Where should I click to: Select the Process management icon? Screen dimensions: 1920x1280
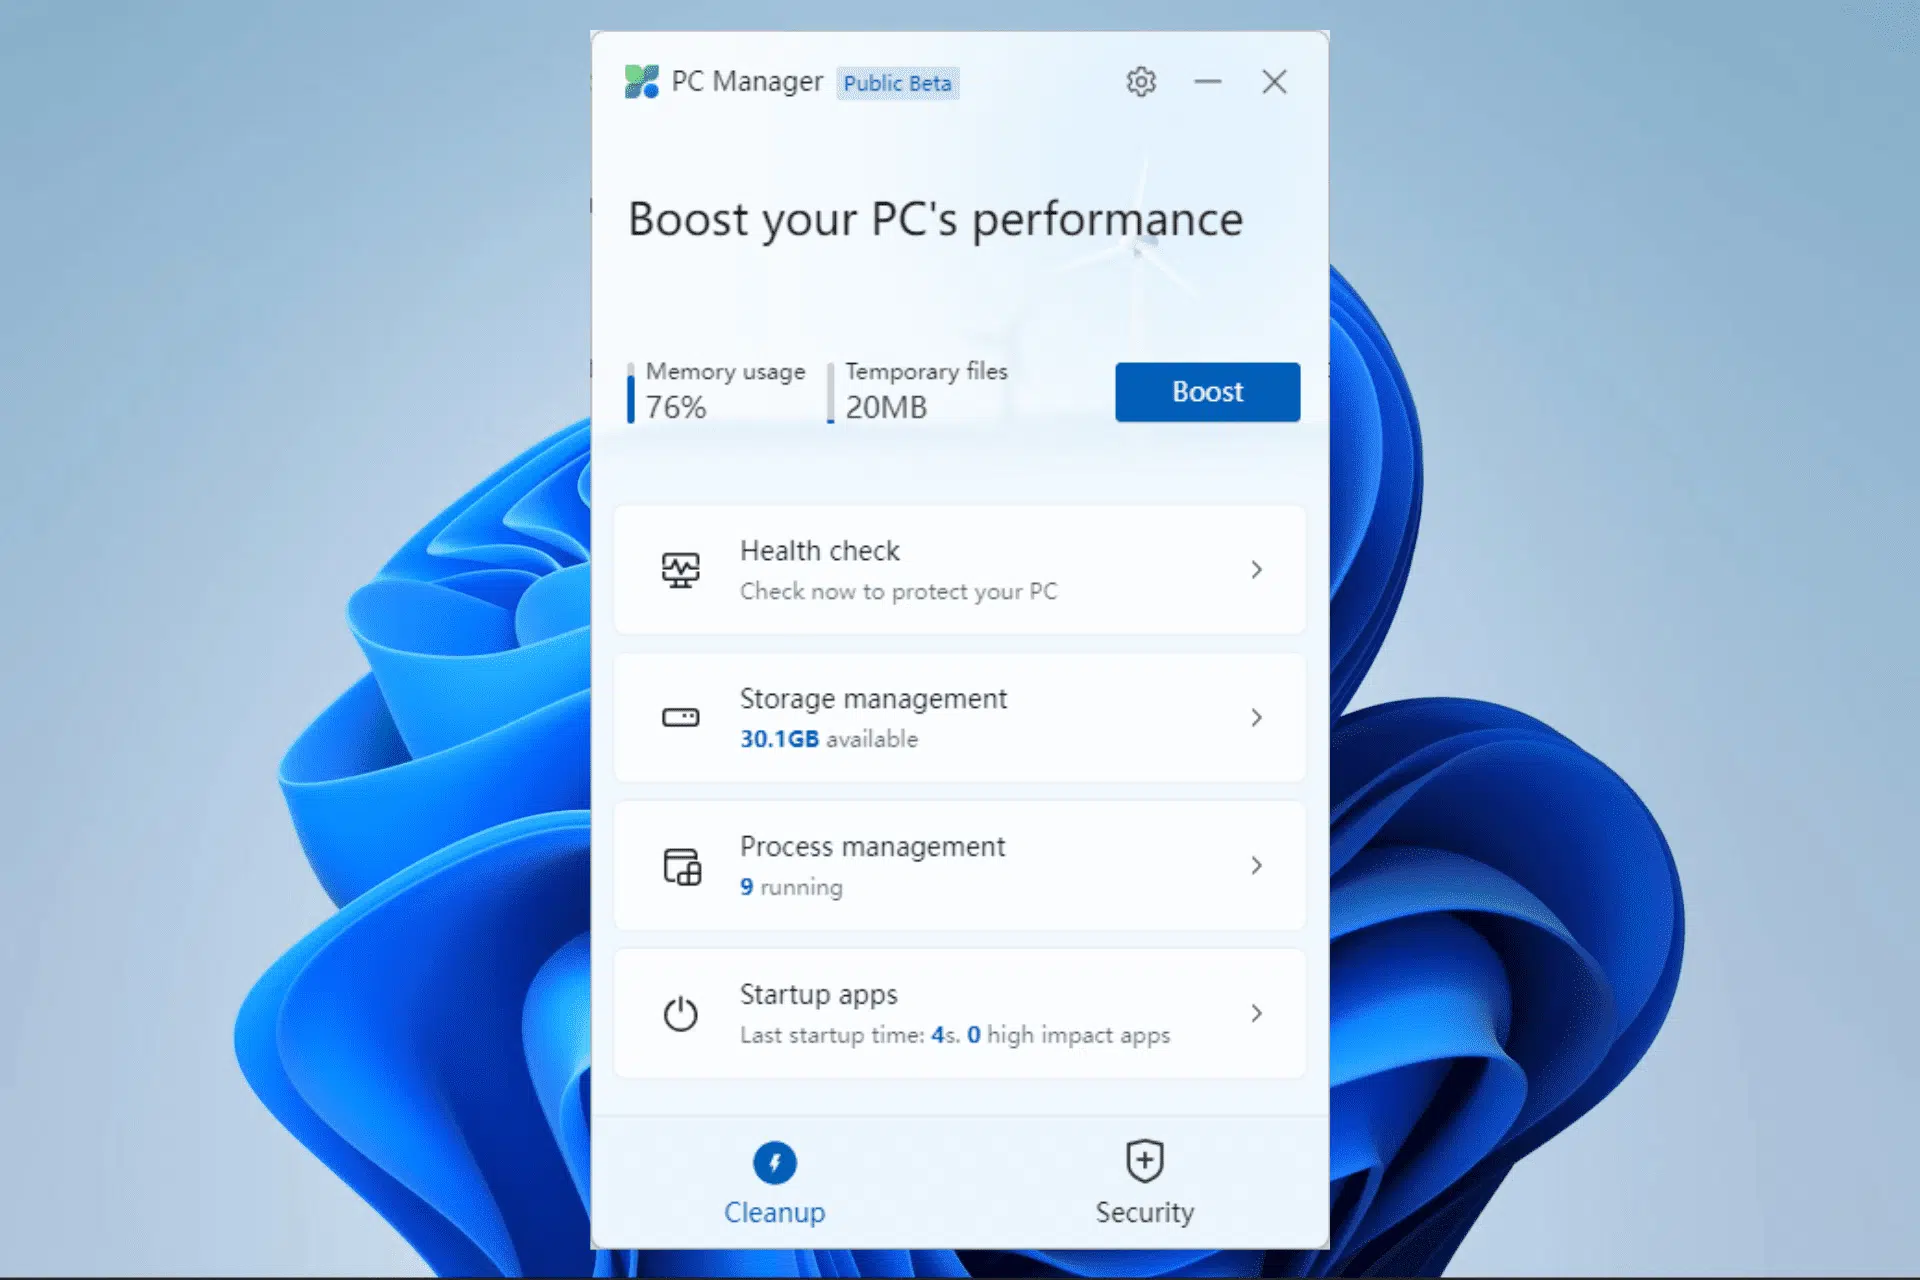pyautogui.click(x=681, y=865)
